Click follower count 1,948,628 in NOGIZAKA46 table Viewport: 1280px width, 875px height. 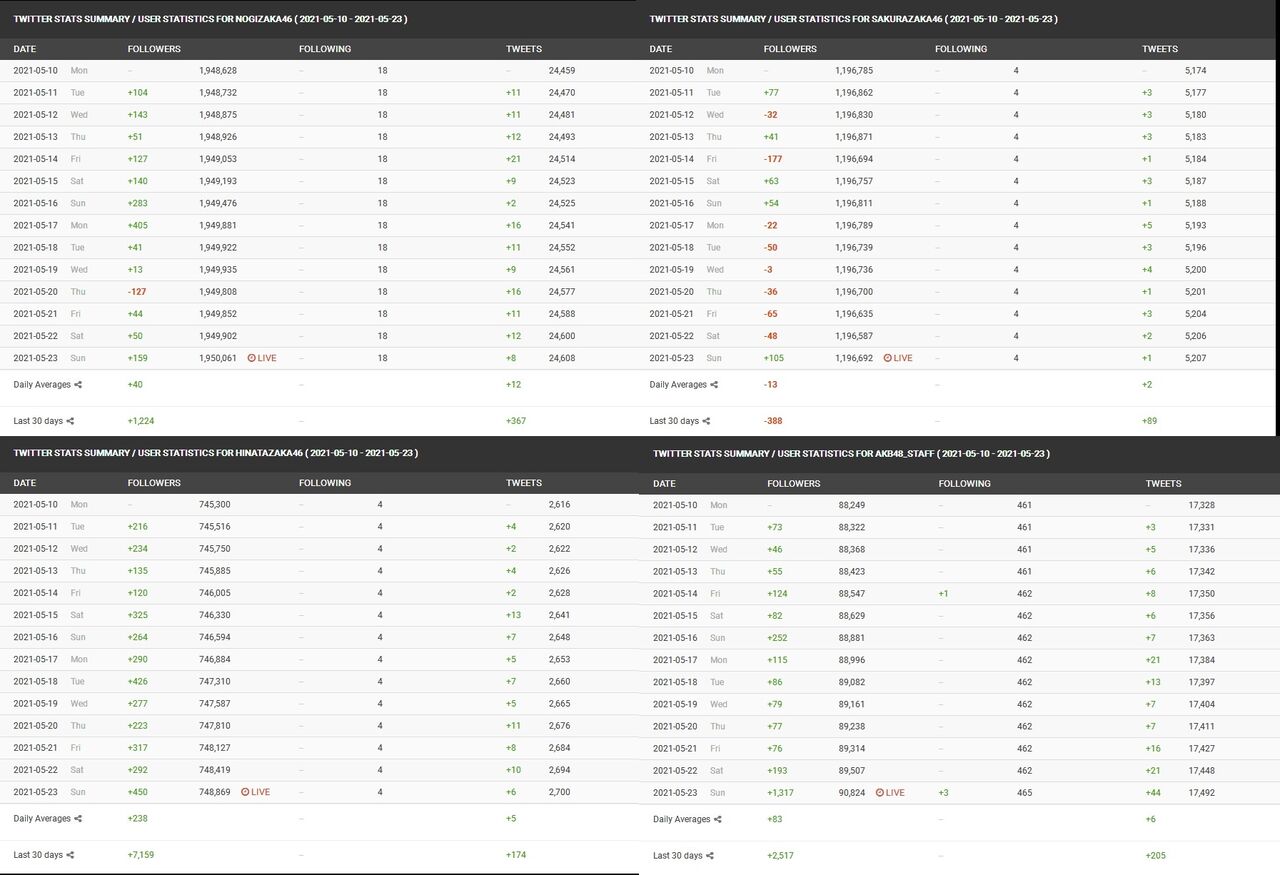tap(218, 71)
